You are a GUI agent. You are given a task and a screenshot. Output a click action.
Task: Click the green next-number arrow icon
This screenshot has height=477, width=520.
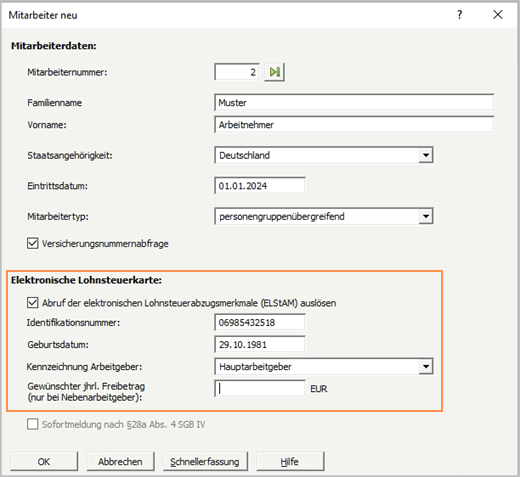click(274, 72)
